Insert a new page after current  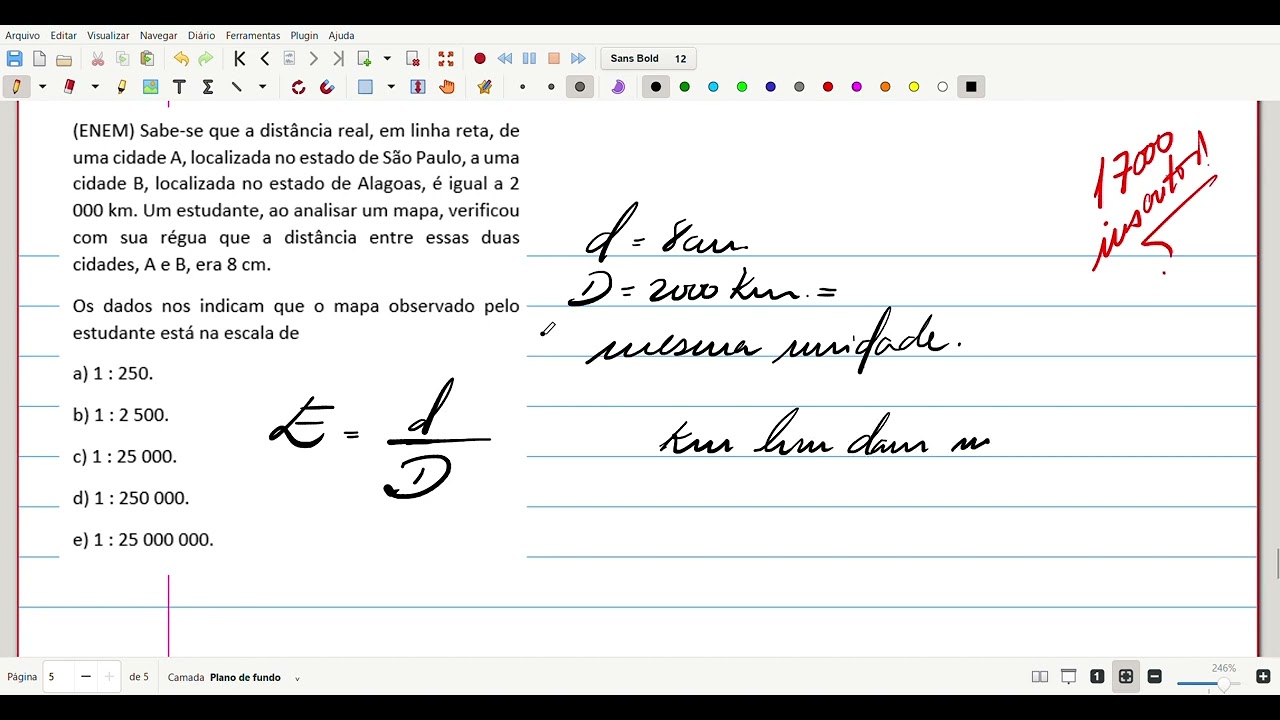point(364,59)
